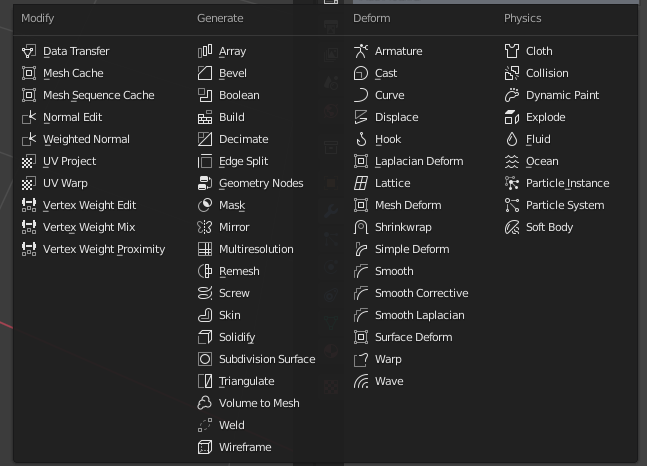Image resolution: width=647 pixels, height=466 pixels.
Task: Click the Armature figure icon
Action: tap(361, 51)
